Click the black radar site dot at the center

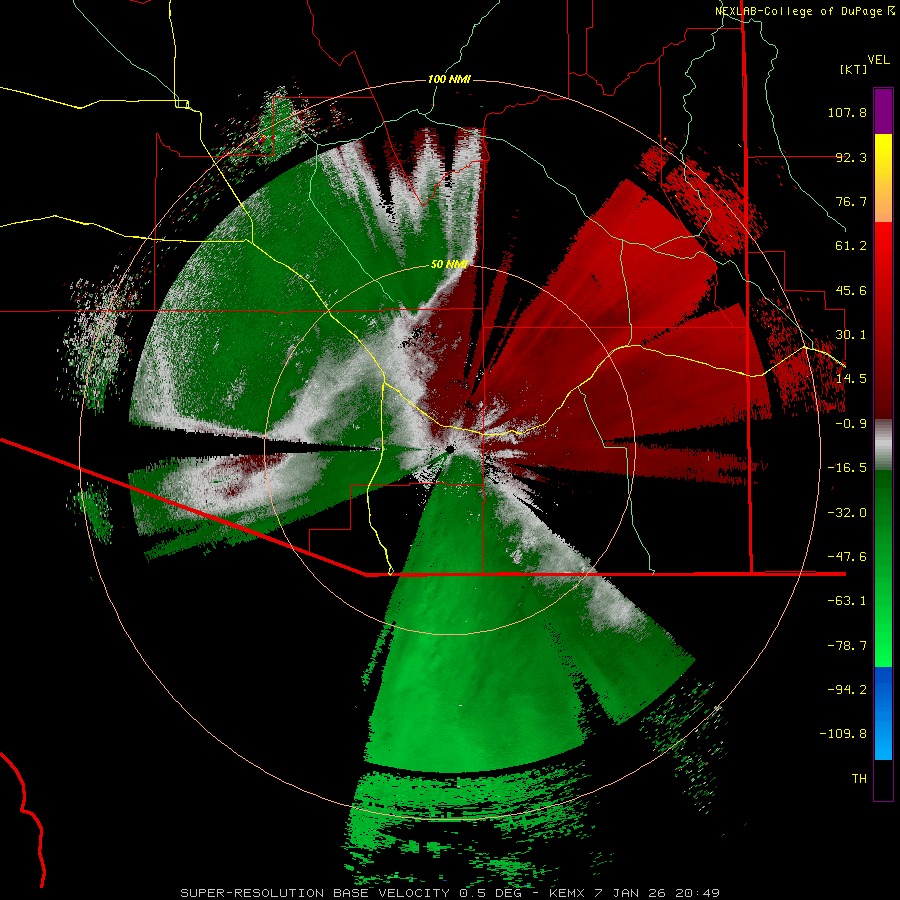(x=450, y=449)
